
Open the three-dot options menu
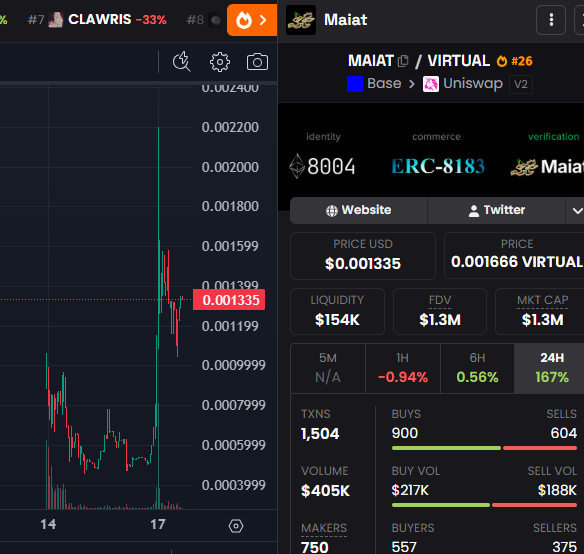[551, 20]
